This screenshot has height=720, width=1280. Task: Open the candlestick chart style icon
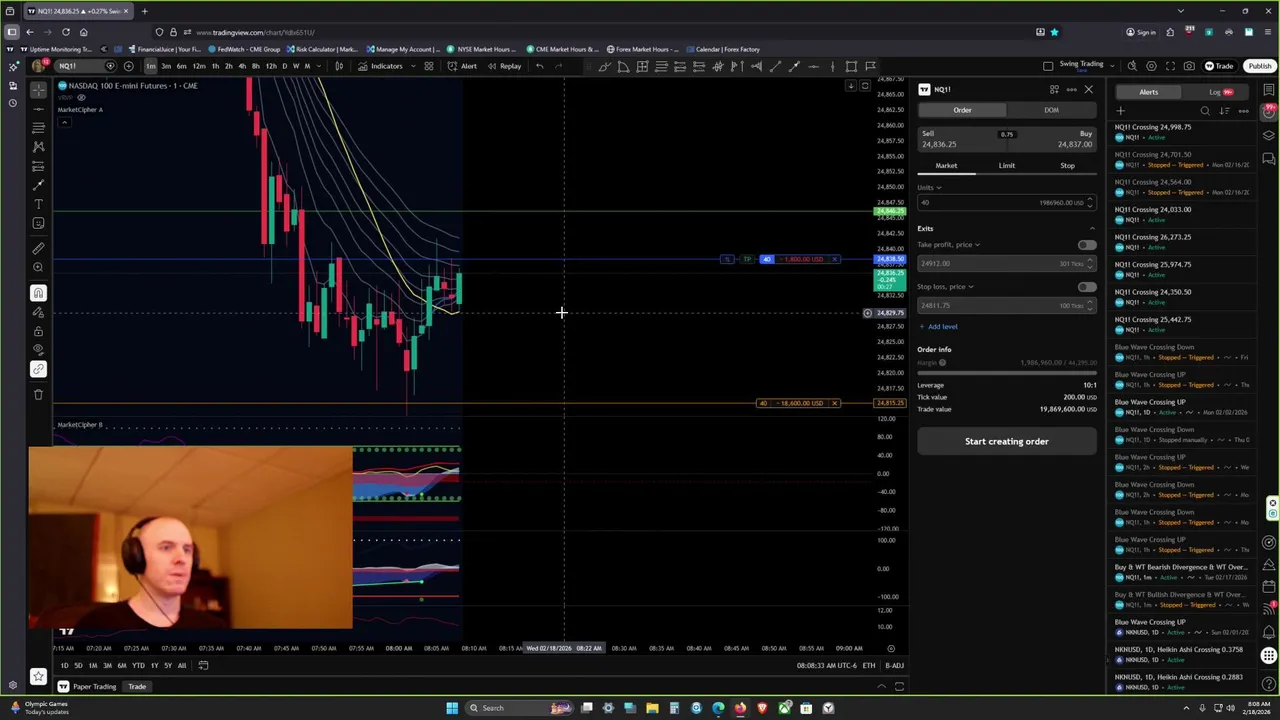(339, 66)
